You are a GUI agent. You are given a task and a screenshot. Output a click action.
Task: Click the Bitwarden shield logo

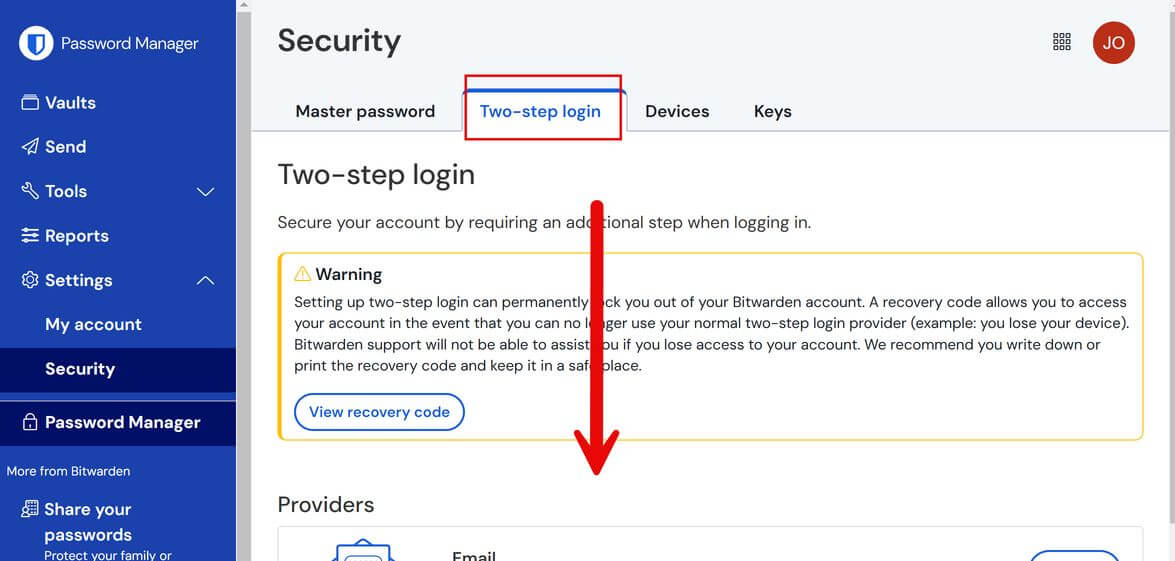click(36, 43)
